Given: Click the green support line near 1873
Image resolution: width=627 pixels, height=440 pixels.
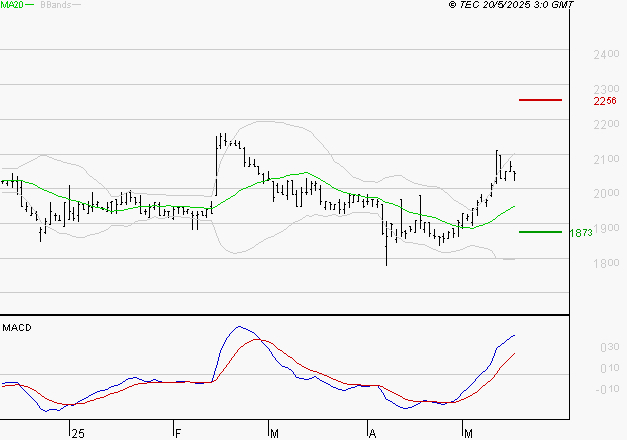Looking at the screenshot, I should [x=540, y=231].
